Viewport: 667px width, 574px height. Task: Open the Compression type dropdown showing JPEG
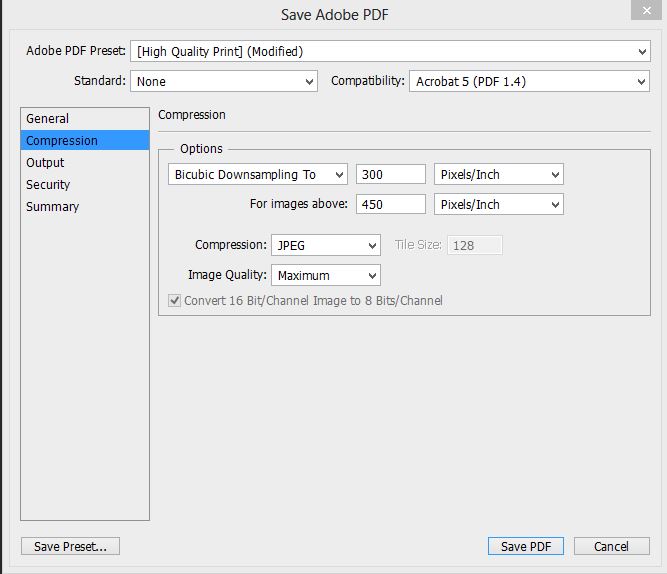(x=326, y=245)
